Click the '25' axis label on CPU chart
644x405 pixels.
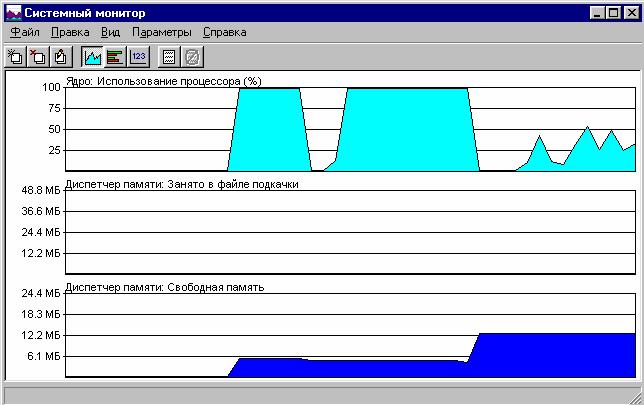[x=54, y=150]
